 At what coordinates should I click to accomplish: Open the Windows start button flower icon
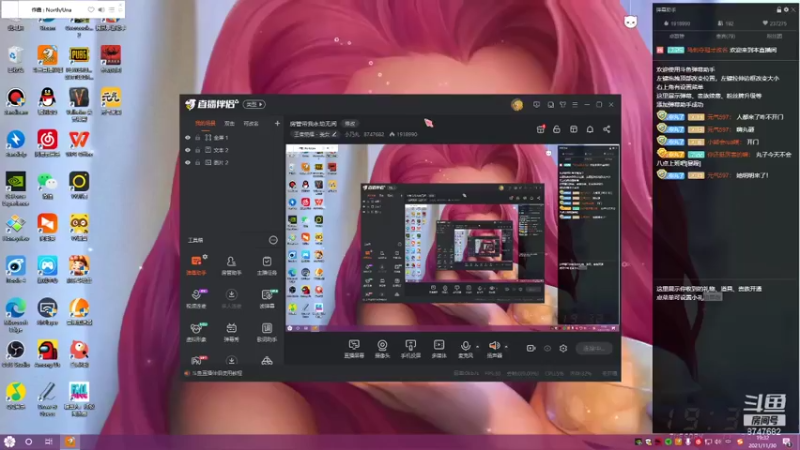coord(9,441)
